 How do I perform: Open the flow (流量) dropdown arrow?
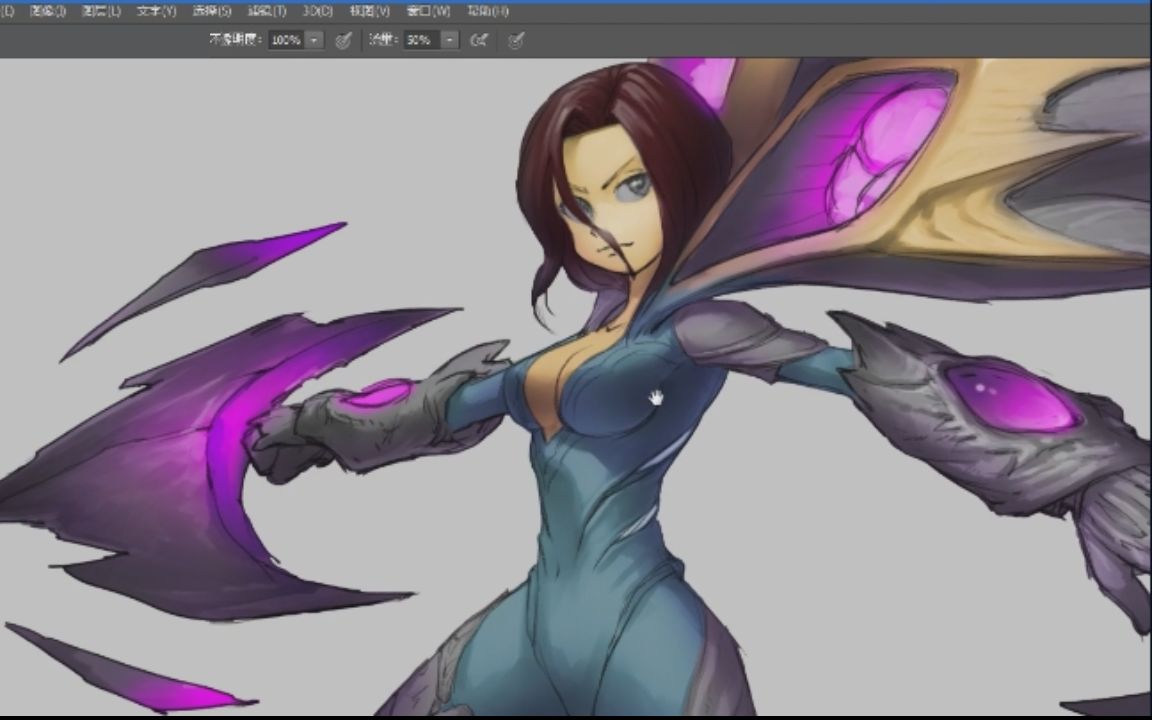click(x=450, y=40)
